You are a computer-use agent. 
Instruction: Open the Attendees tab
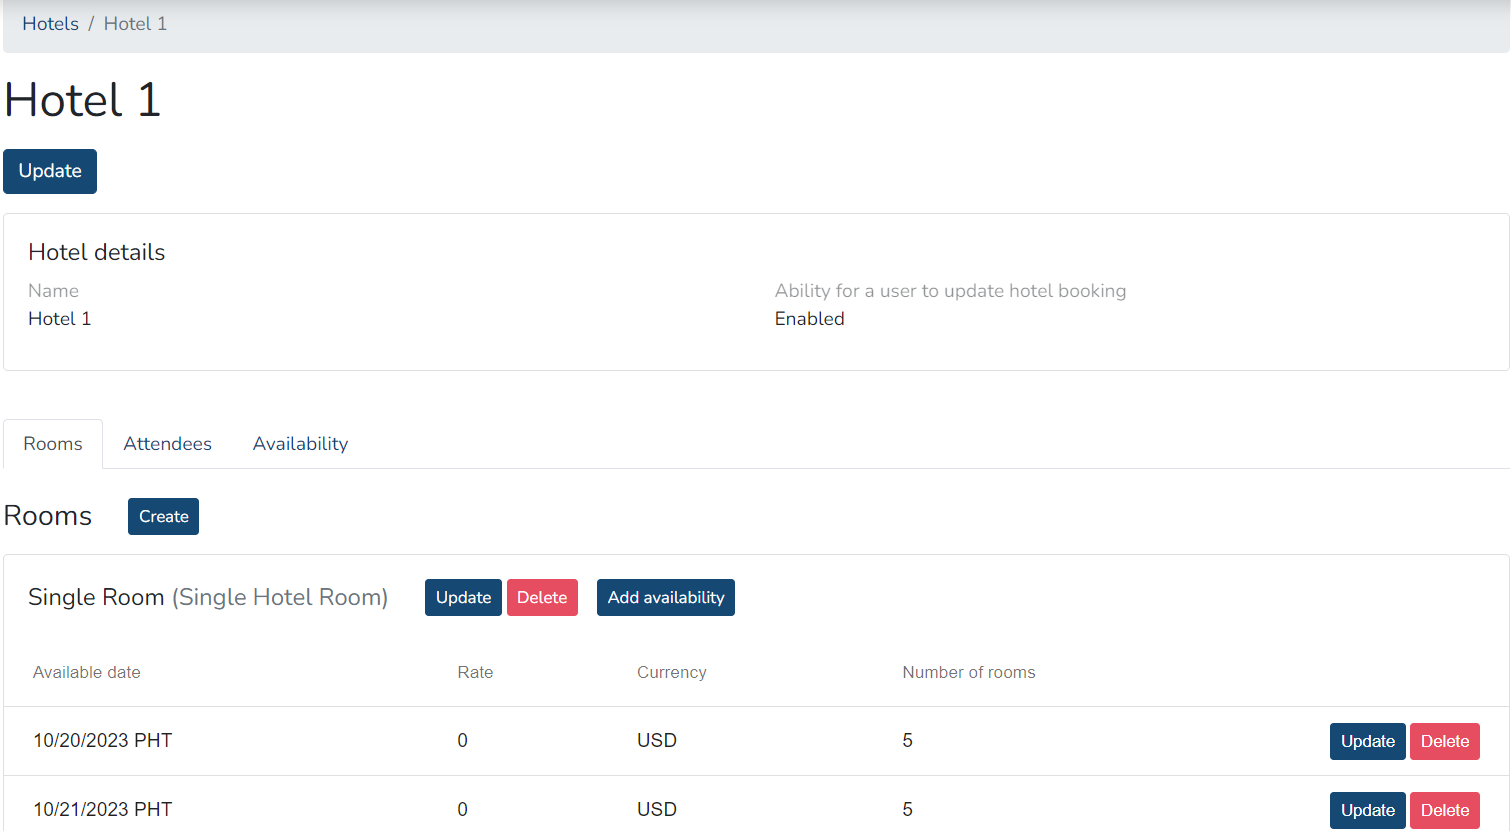tap(167, 444)
